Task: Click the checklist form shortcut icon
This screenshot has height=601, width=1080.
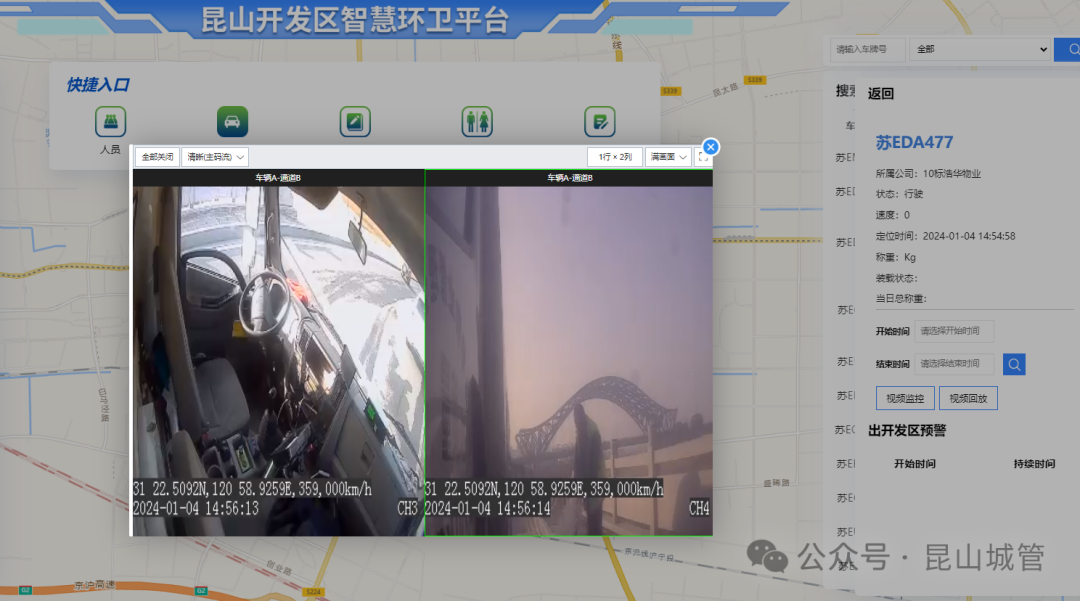Action: [x=599, y=122]
